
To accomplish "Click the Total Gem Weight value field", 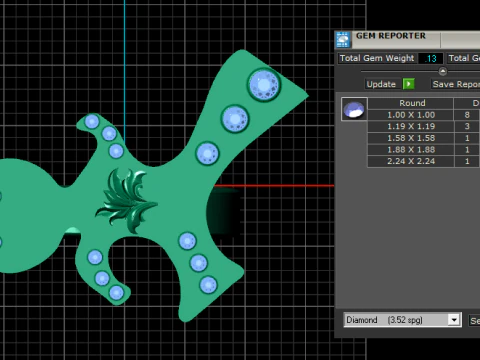I will point(430,58).
